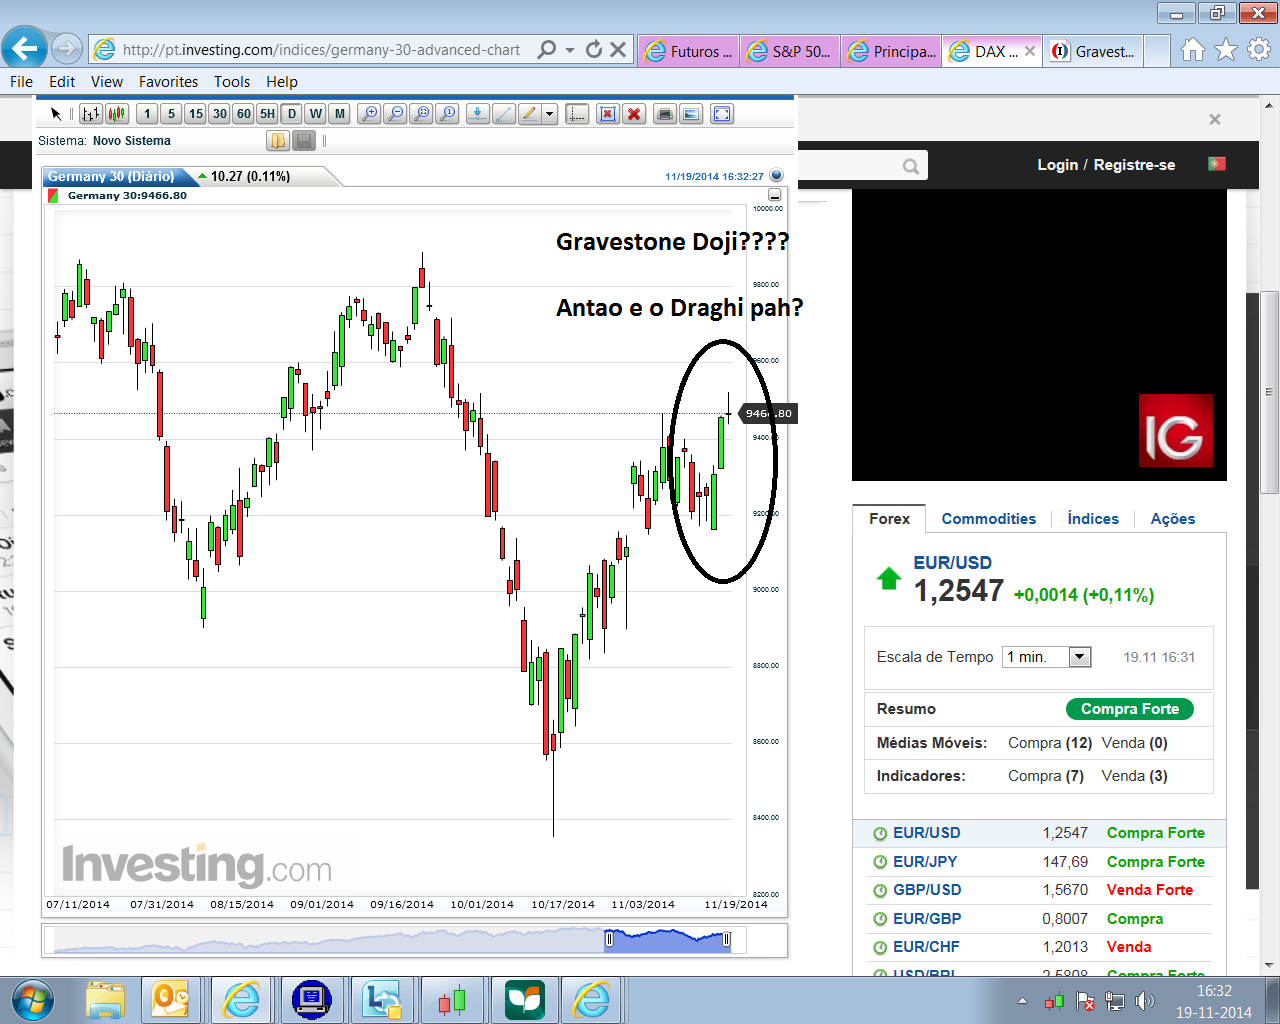Click the delete selected object icon
This screenshot has height=1024, width=1280.
pos(607,114)
